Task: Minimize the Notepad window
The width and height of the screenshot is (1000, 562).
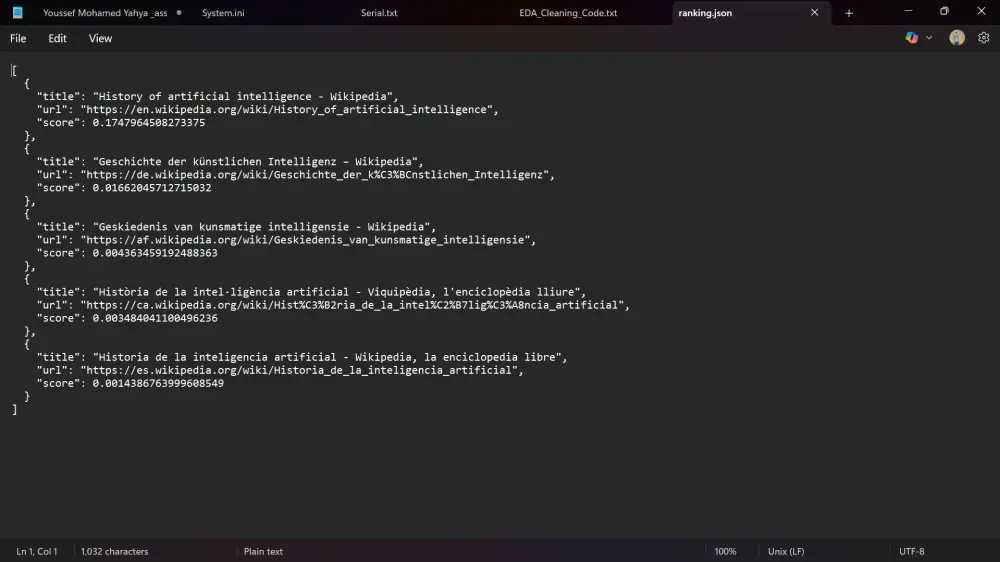Action: tap(908, 11)
